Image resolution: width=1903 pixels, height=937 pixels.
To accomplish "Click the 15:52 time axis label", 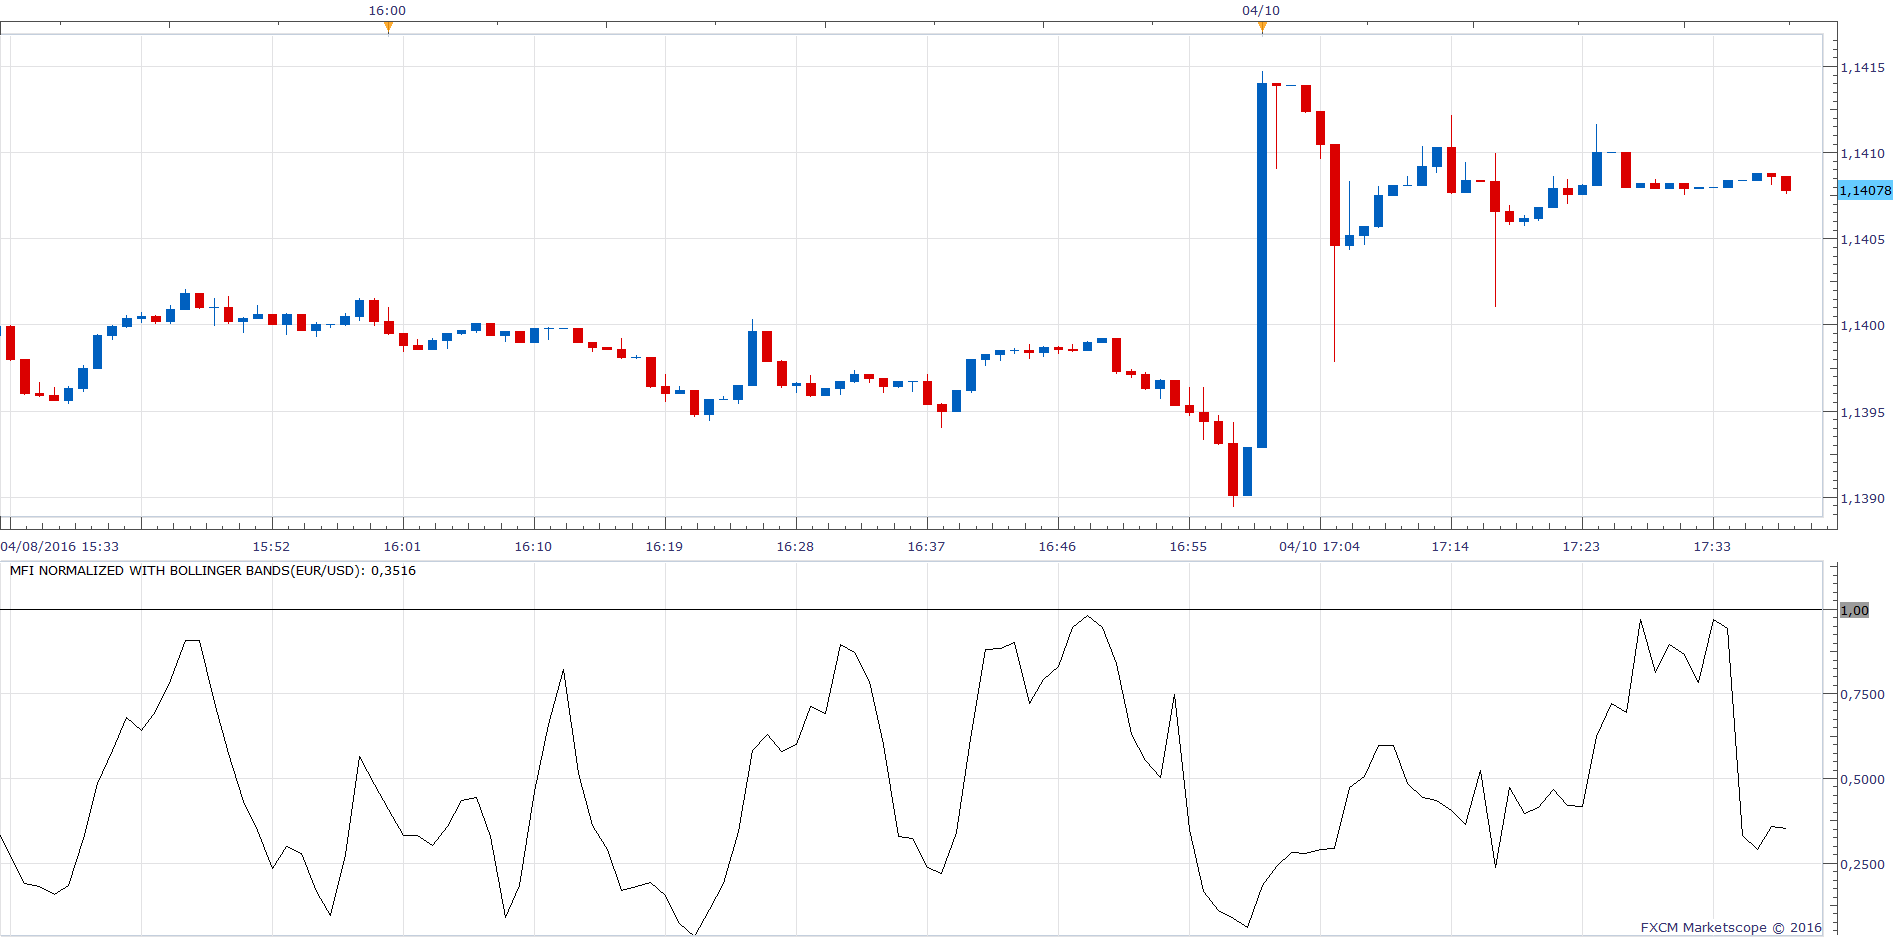I will pos(271,547).
